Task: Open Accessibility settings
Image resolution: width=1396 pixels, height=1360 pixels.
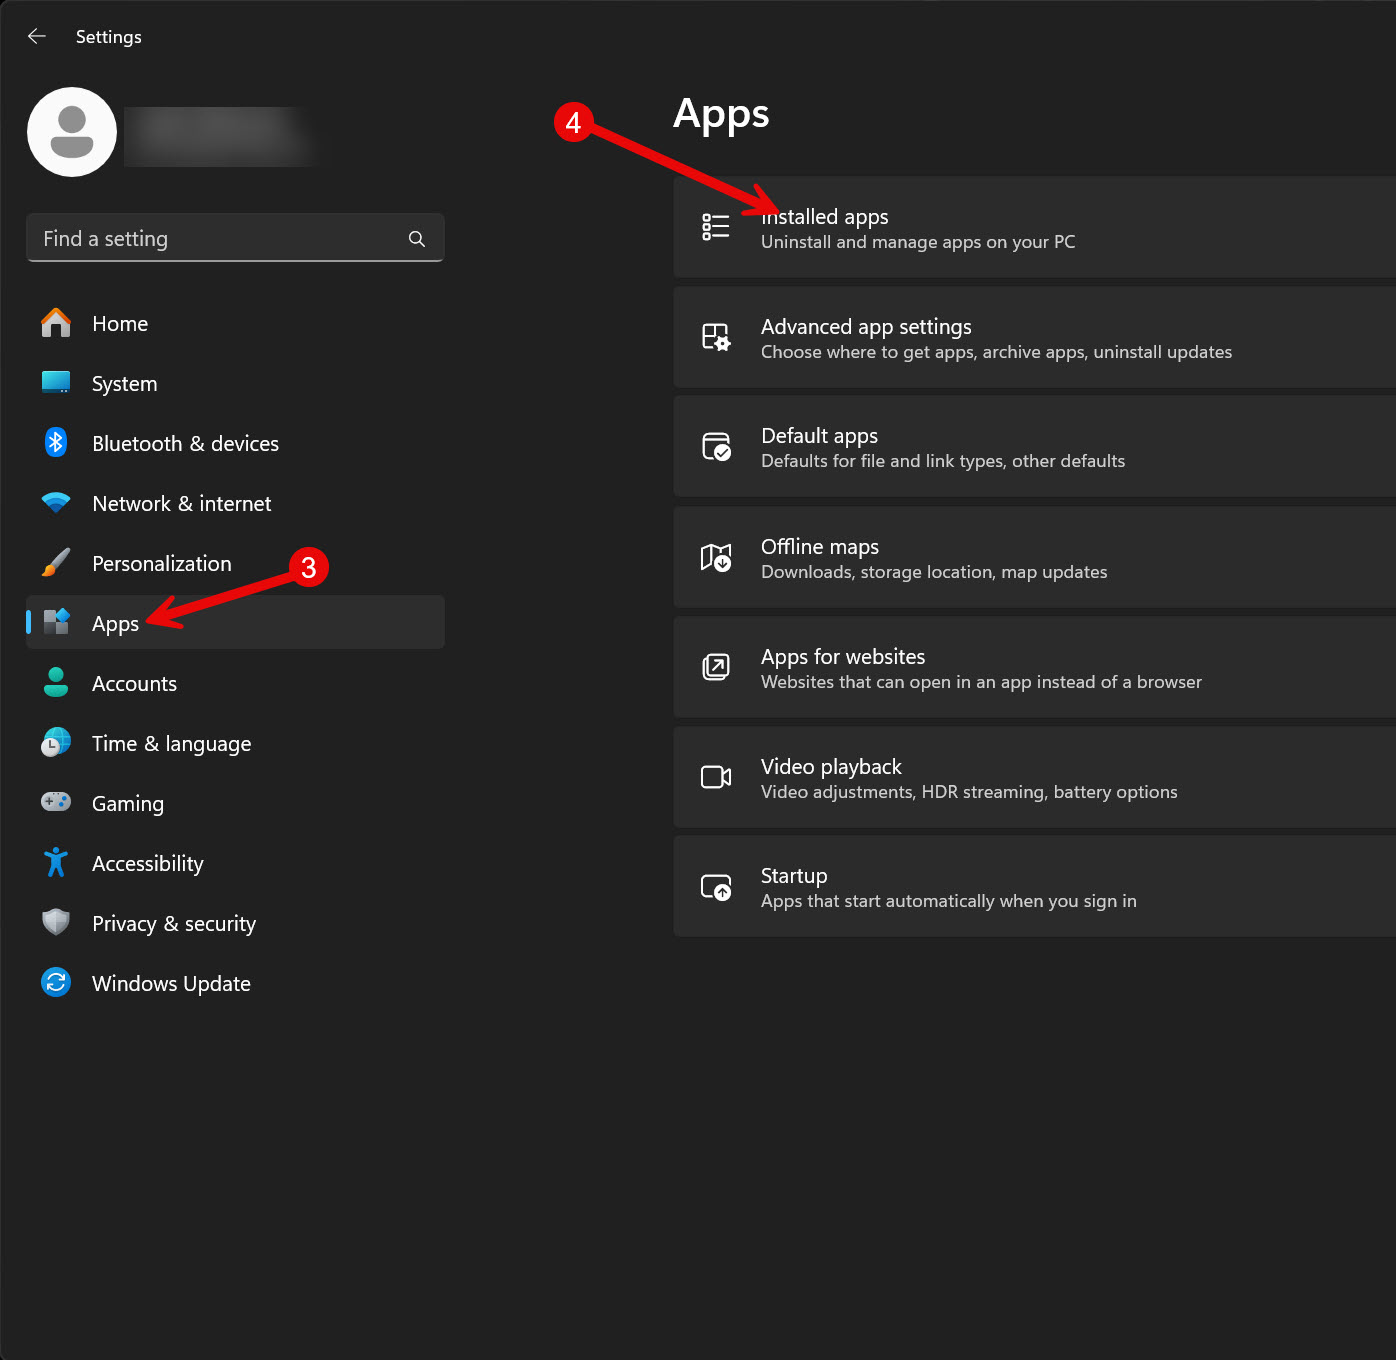Action: click(x=235, y=863)
